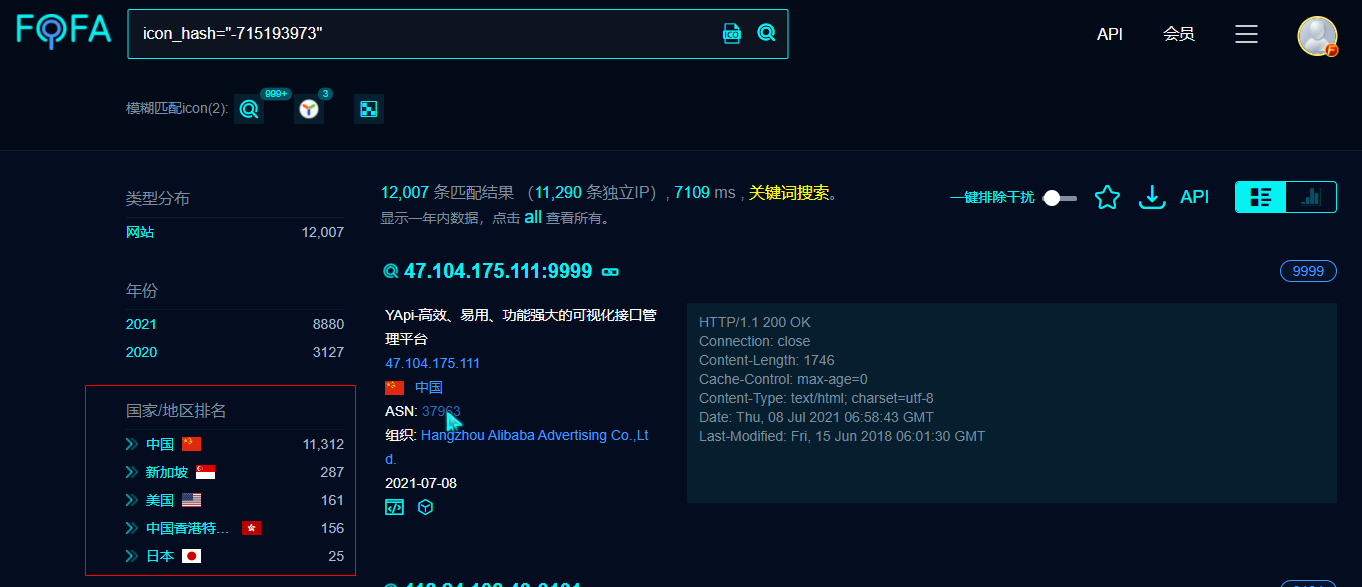Click 'all' to view all data
This screenshot has height=587, width=1362.
pos(533,217)
